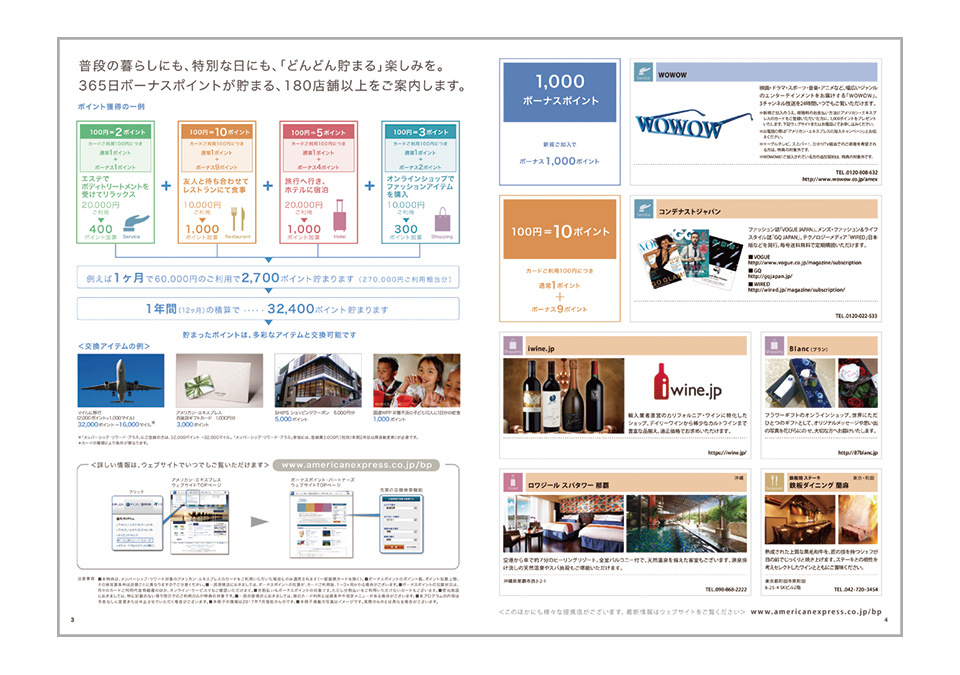Click the teppan counter photo of 鉄板ダイニング

(x=800, y=520)
